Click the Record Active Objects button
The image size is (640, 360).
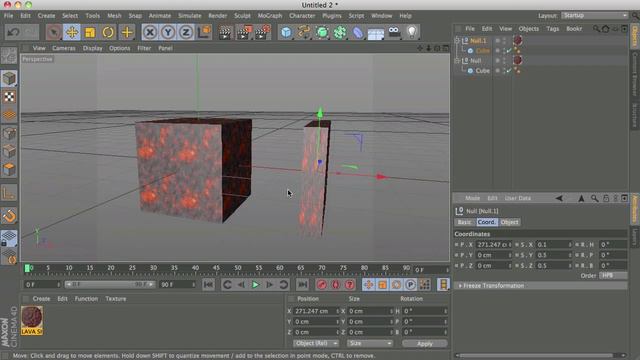point(322,284)
